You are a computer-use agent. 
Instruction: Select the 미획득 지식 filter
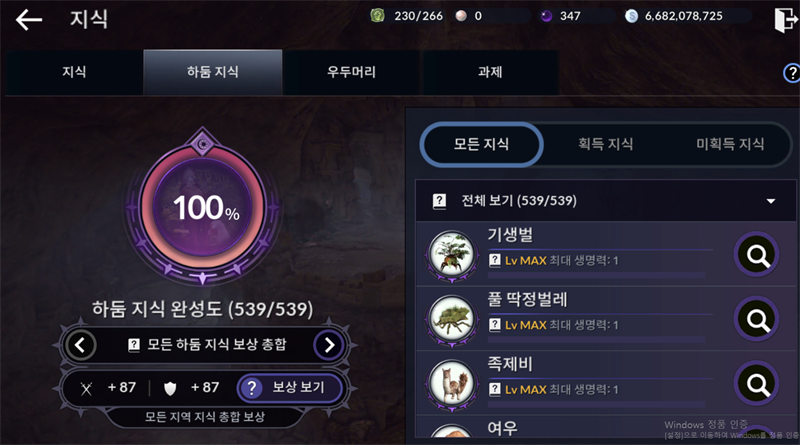[x=730, y=144]
